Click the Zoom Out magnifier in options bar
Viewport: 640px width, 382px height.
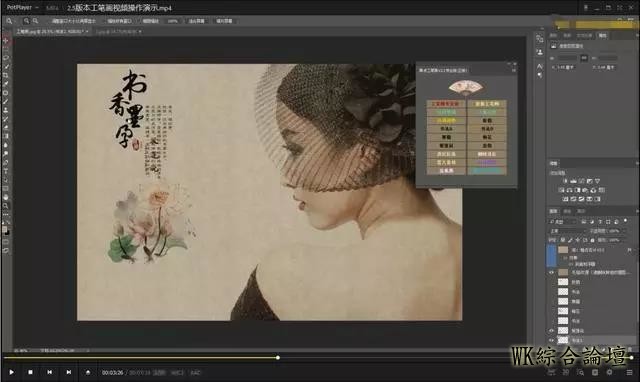(x=36, y=21)
